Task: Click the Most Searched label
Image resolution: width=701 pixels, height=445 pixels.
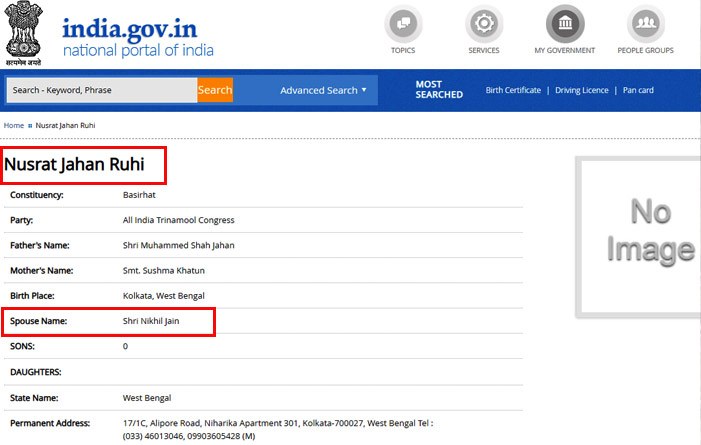Action: point(439,90)
